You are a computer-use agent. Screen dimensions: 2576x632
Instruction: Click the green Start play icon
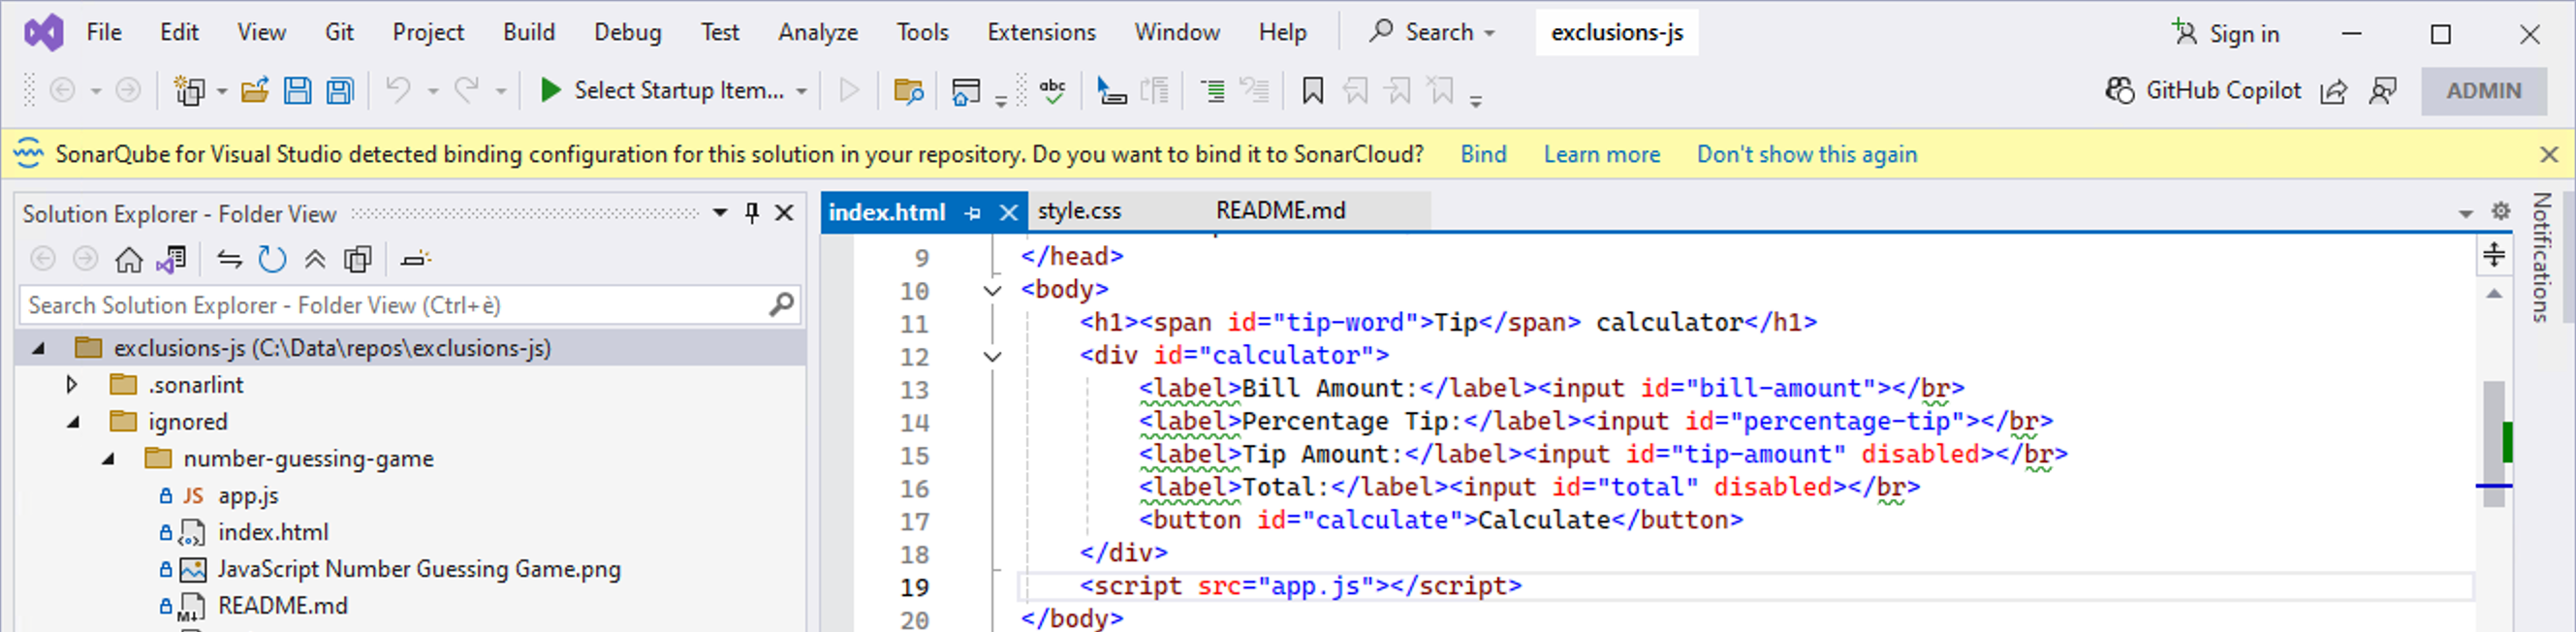point(550,91)
